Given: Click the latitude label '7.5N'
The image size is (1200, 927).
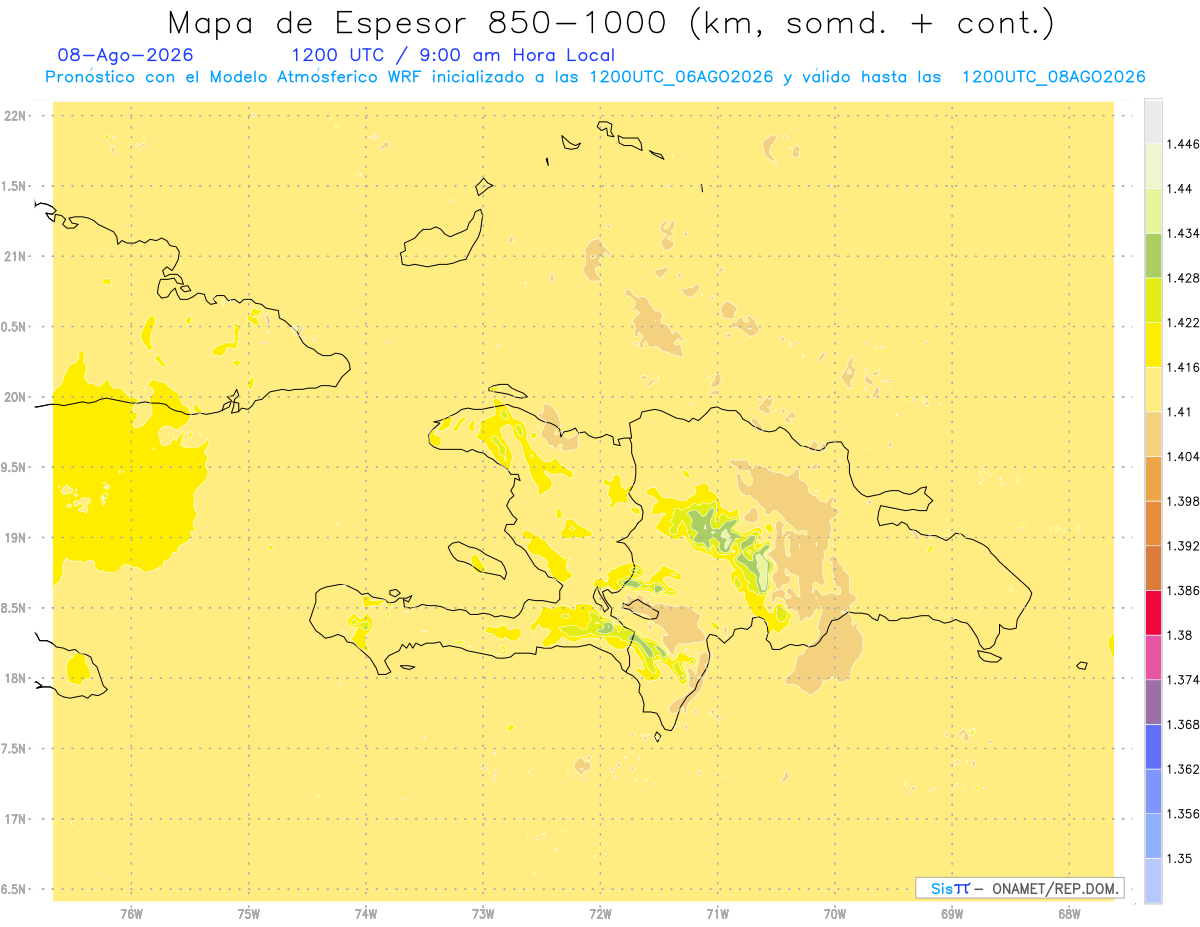Looking at the screenshot, I should pyautogui.click(x=15, y=748).
